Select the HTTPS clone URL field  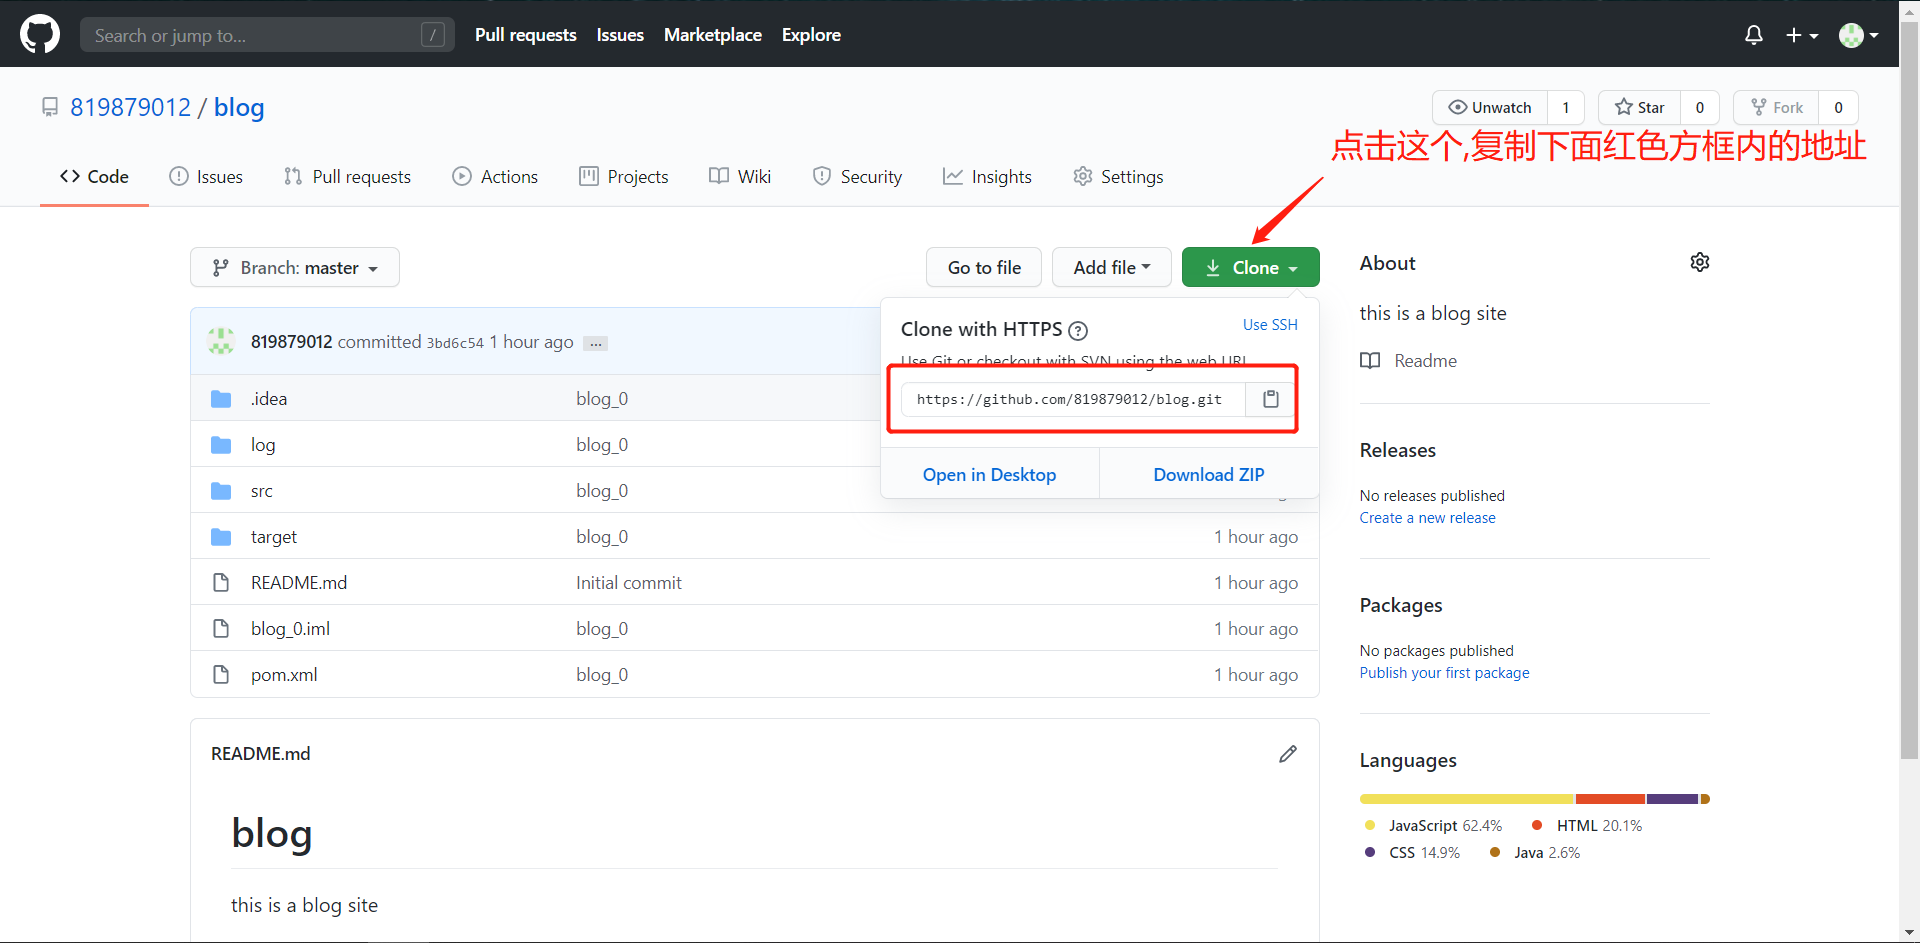coord(1073,399)
